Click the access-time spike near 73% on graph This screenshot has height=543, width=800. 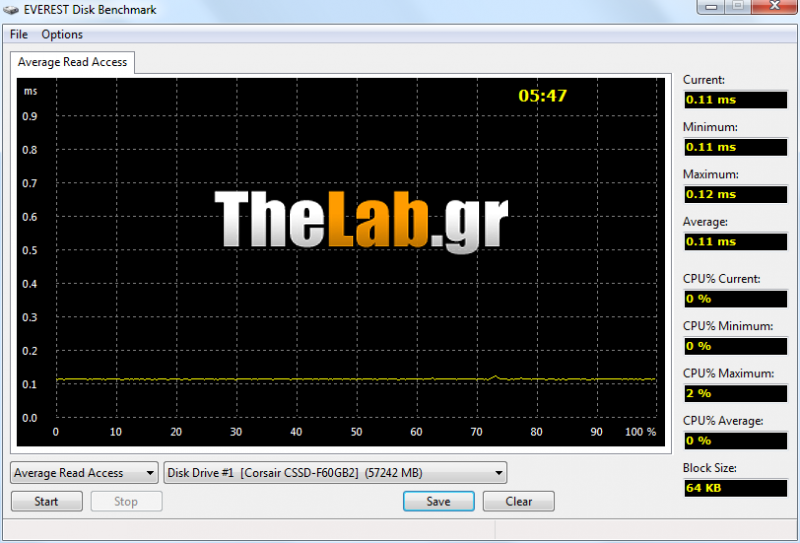pyautogui.click(x=495, y=377)
